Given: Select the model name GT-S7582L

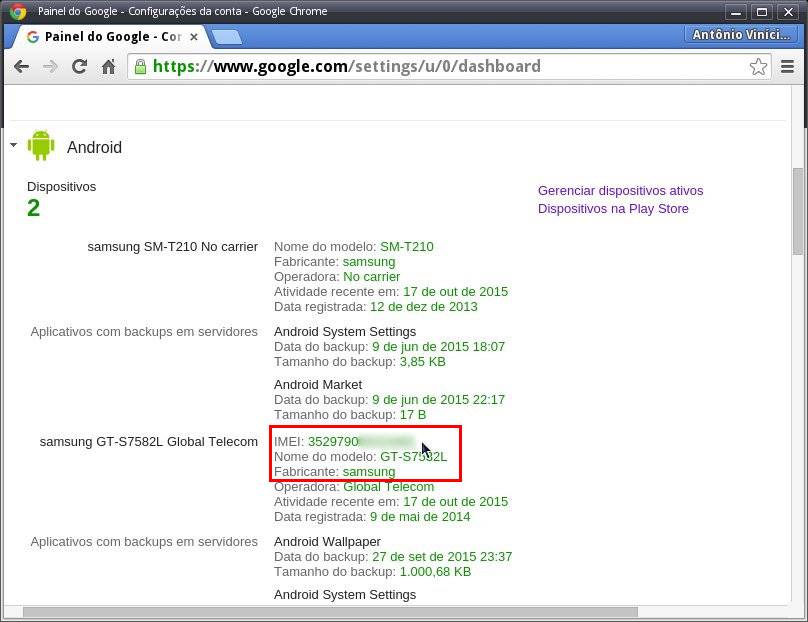Looking at the screenshot, I should point(413,457).
